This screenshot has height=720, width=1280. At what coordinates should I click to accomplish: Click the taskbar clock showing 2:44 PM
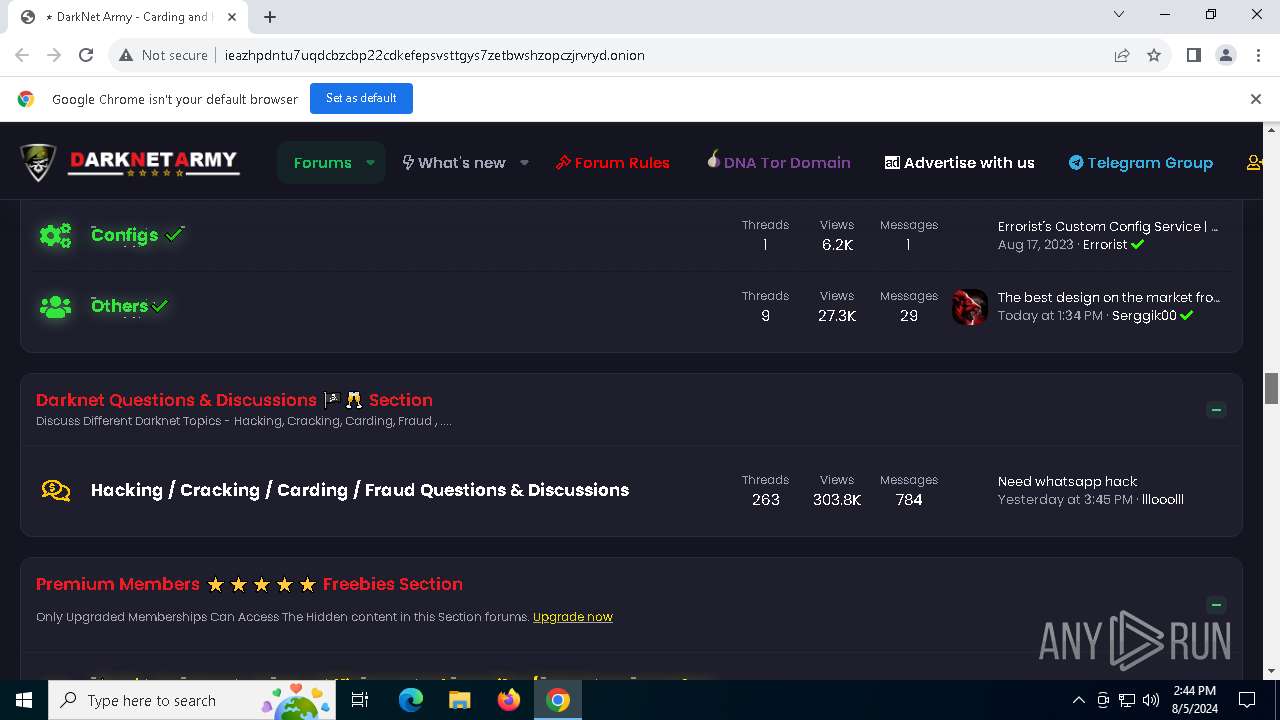[1194, 700]
